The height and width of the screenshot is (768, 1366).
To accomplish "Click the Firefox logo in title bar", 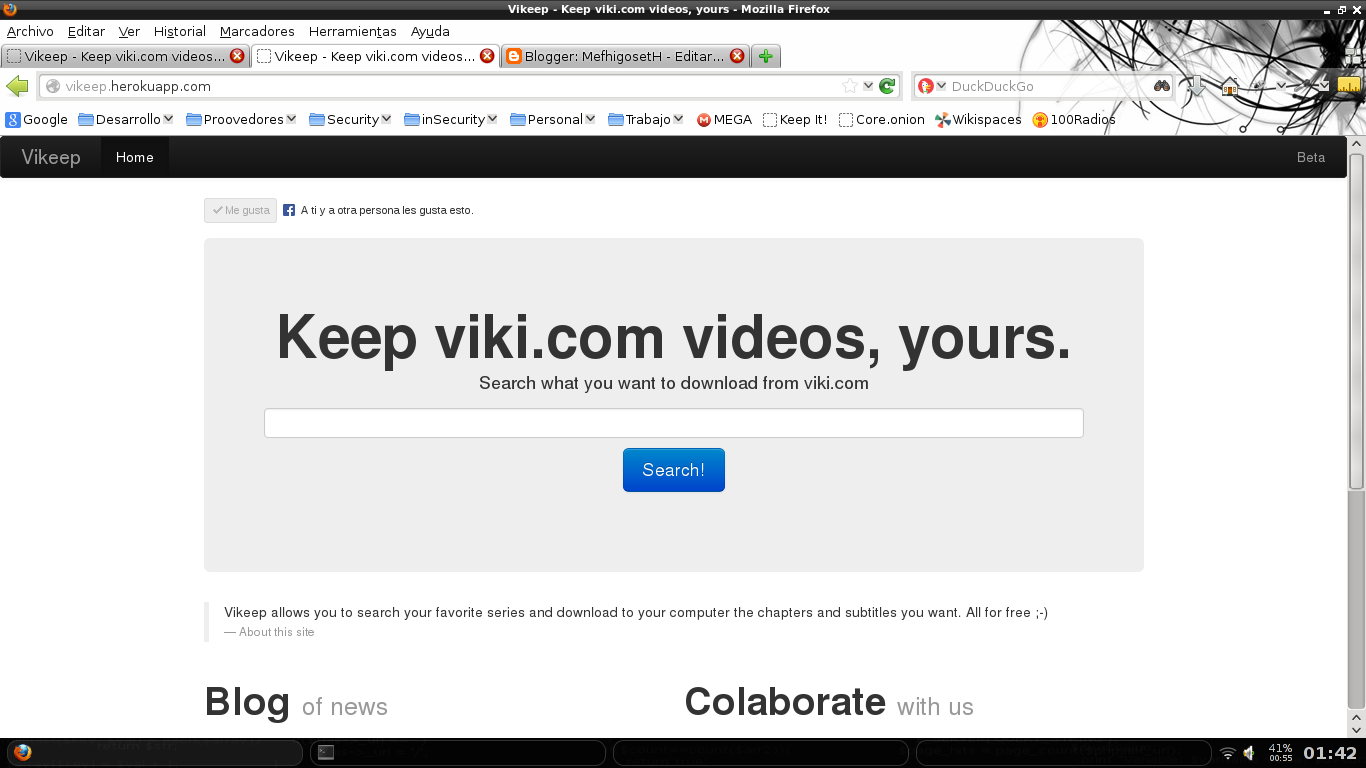I will (x=9, y=9).
